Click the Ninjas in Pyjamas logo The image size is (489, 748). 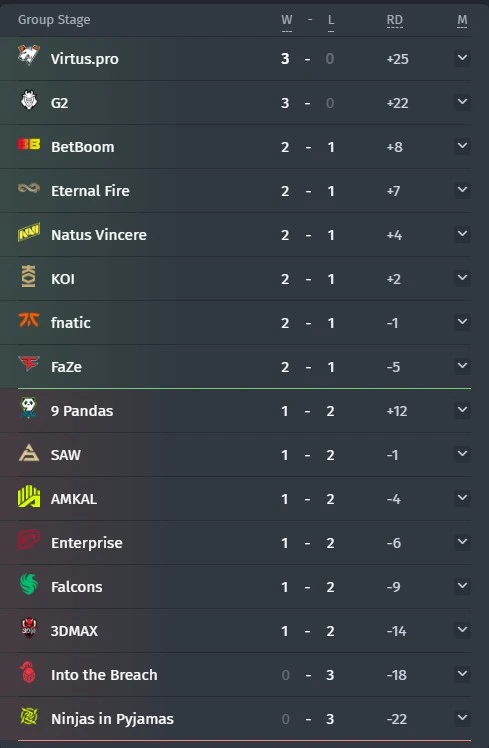coord(29,716)
